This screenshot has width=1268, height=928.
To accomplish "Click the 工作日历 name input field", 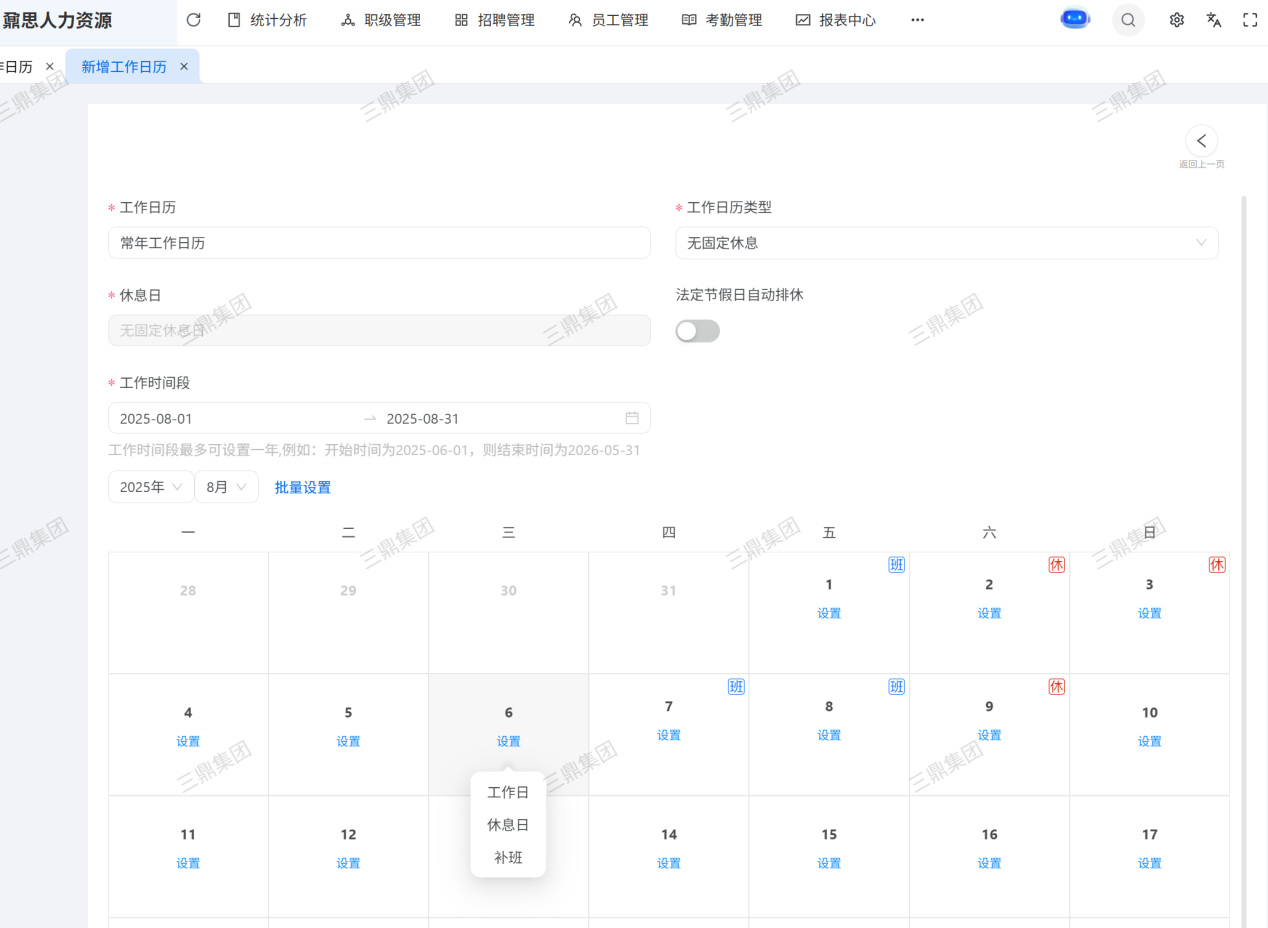I will point(379,243).
